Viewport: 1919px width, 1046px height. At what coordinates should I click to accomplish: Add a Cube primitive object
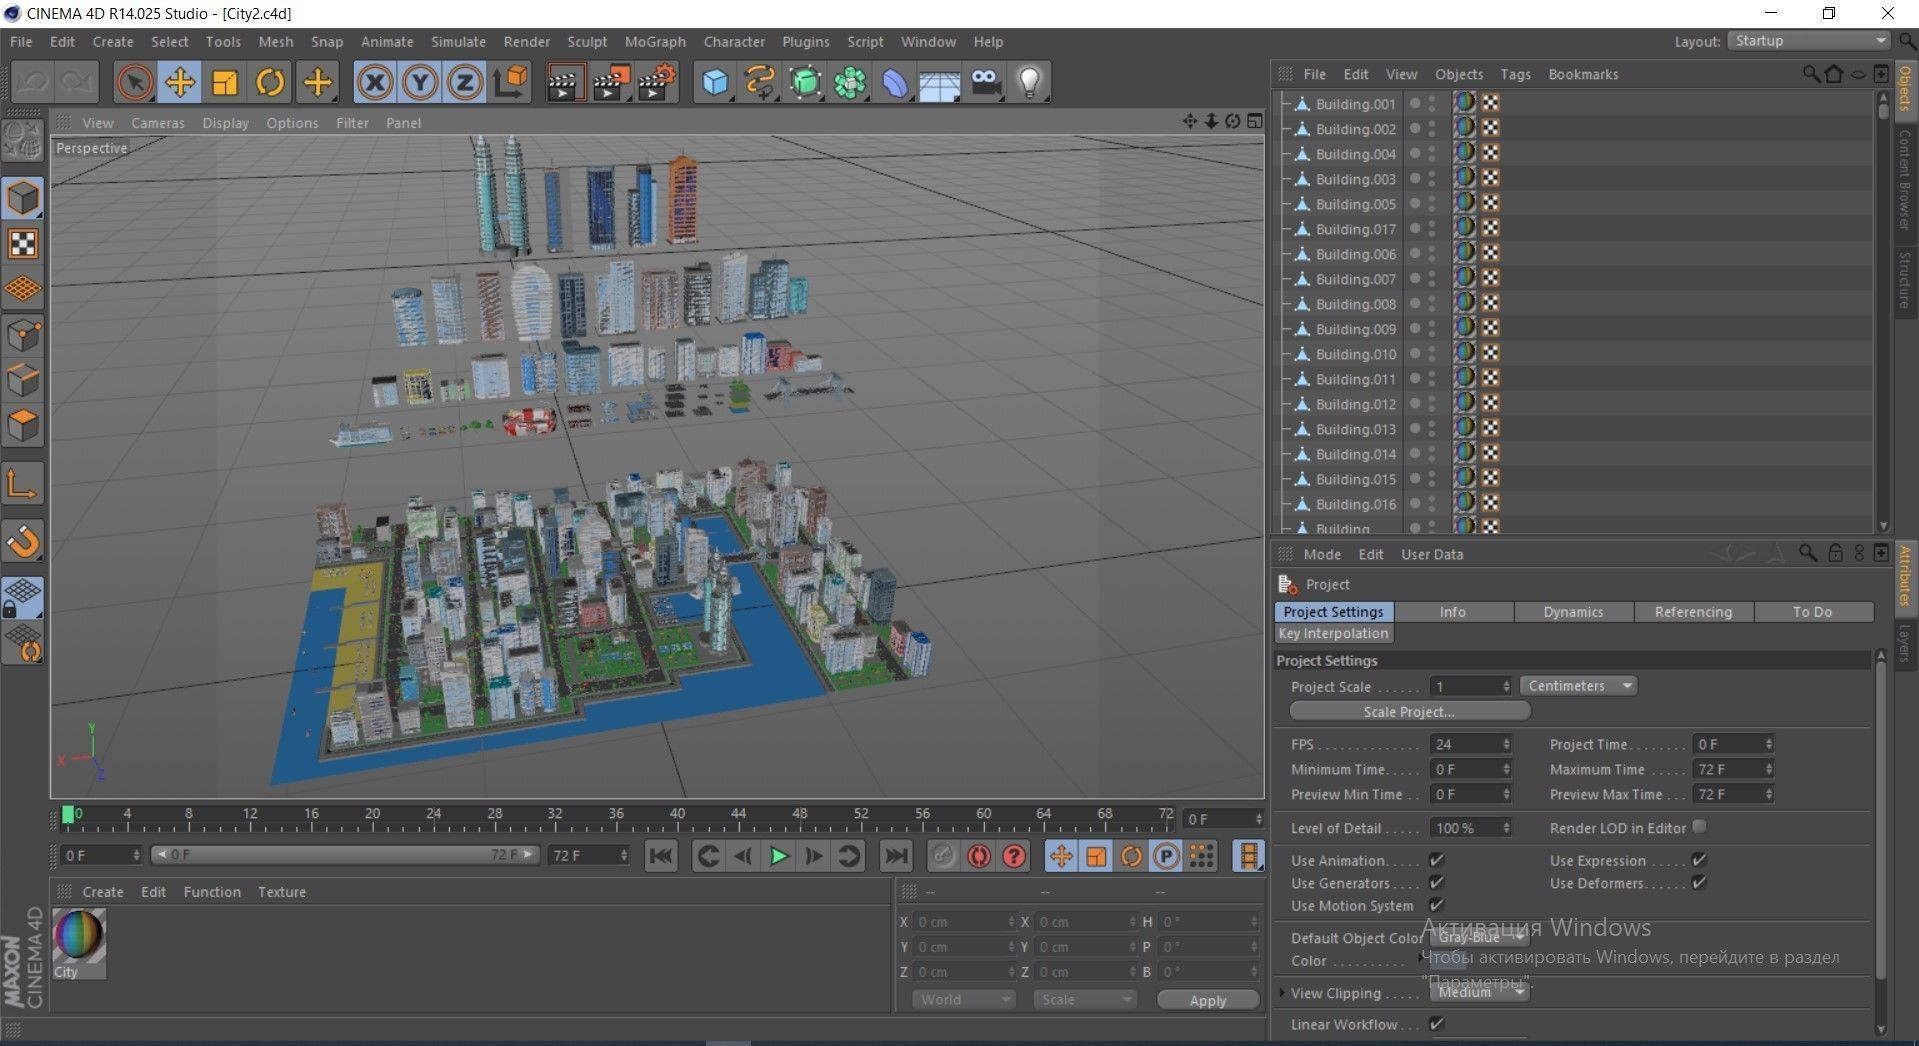[715, 82]
